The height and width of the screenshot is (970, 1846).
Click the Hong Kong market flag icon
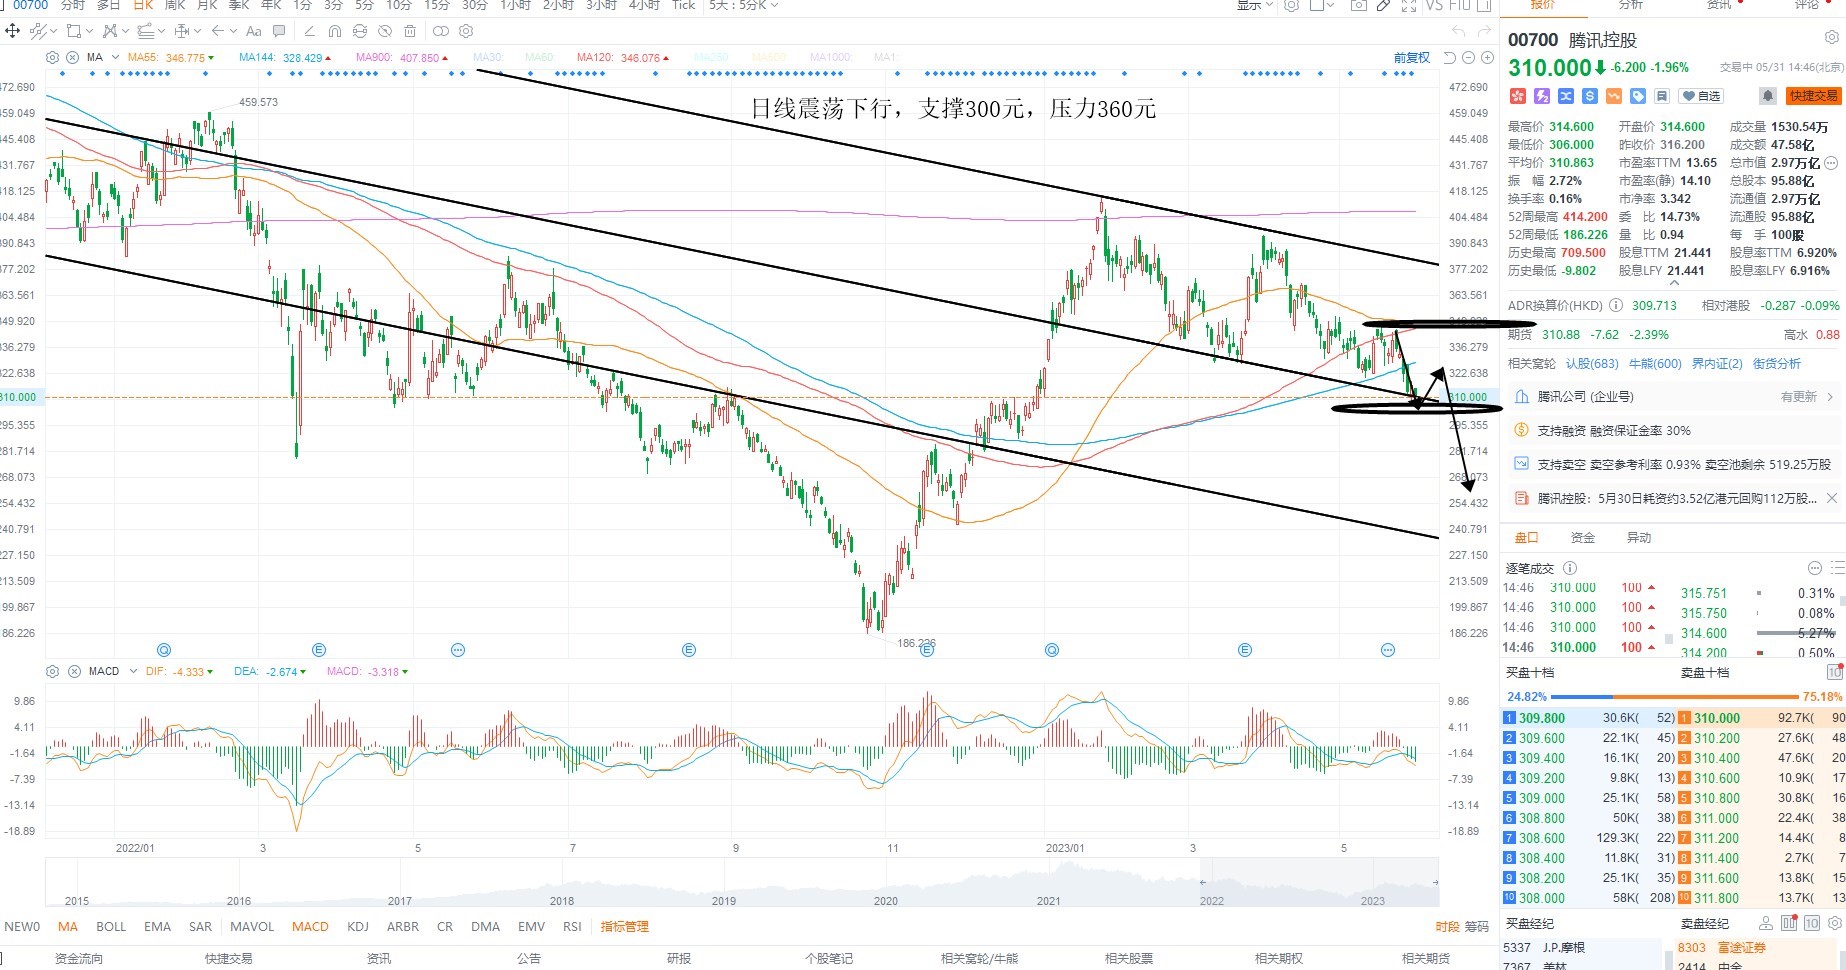click(1517, 96)
